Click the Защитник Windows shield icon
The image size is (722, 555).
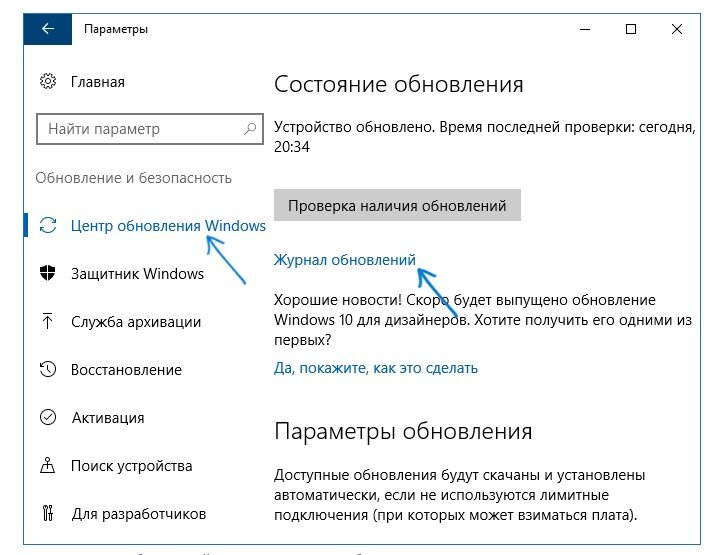pyautogui.click(x=47, y=273)
